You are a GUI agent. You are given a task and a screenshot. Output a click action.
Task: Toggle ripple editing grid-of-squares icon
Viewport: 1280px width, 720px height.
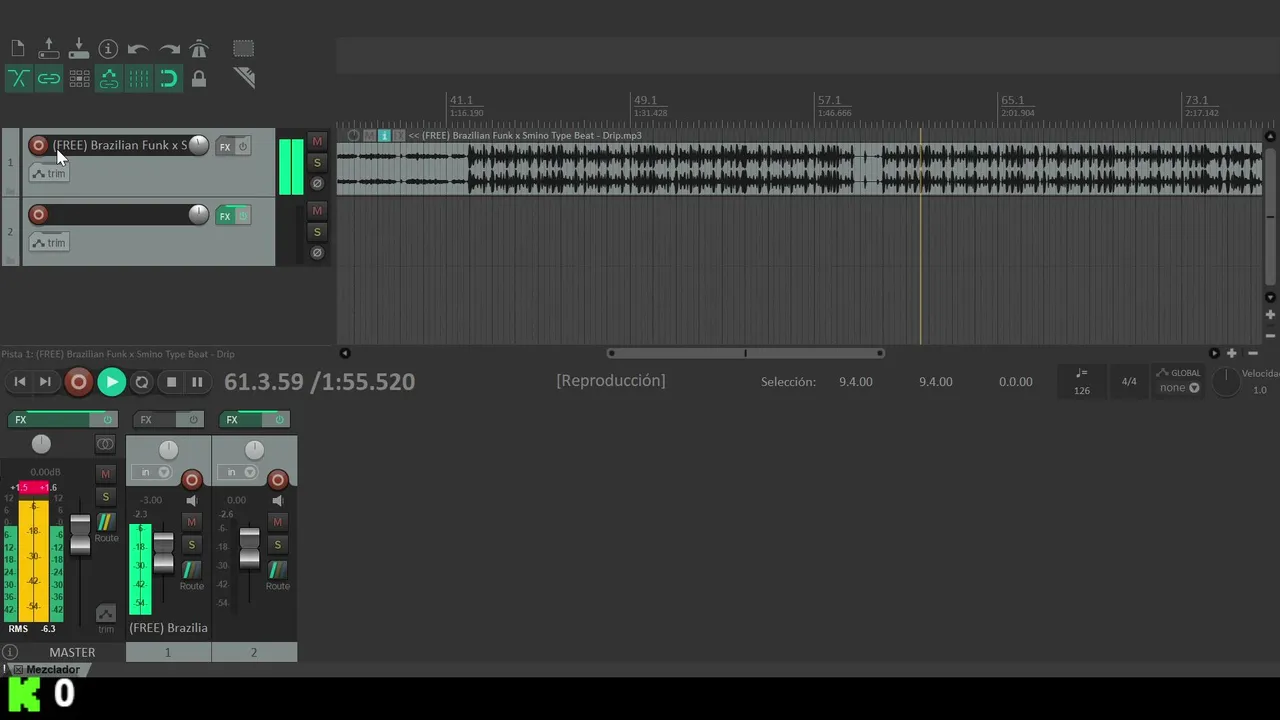coord(79,79)
